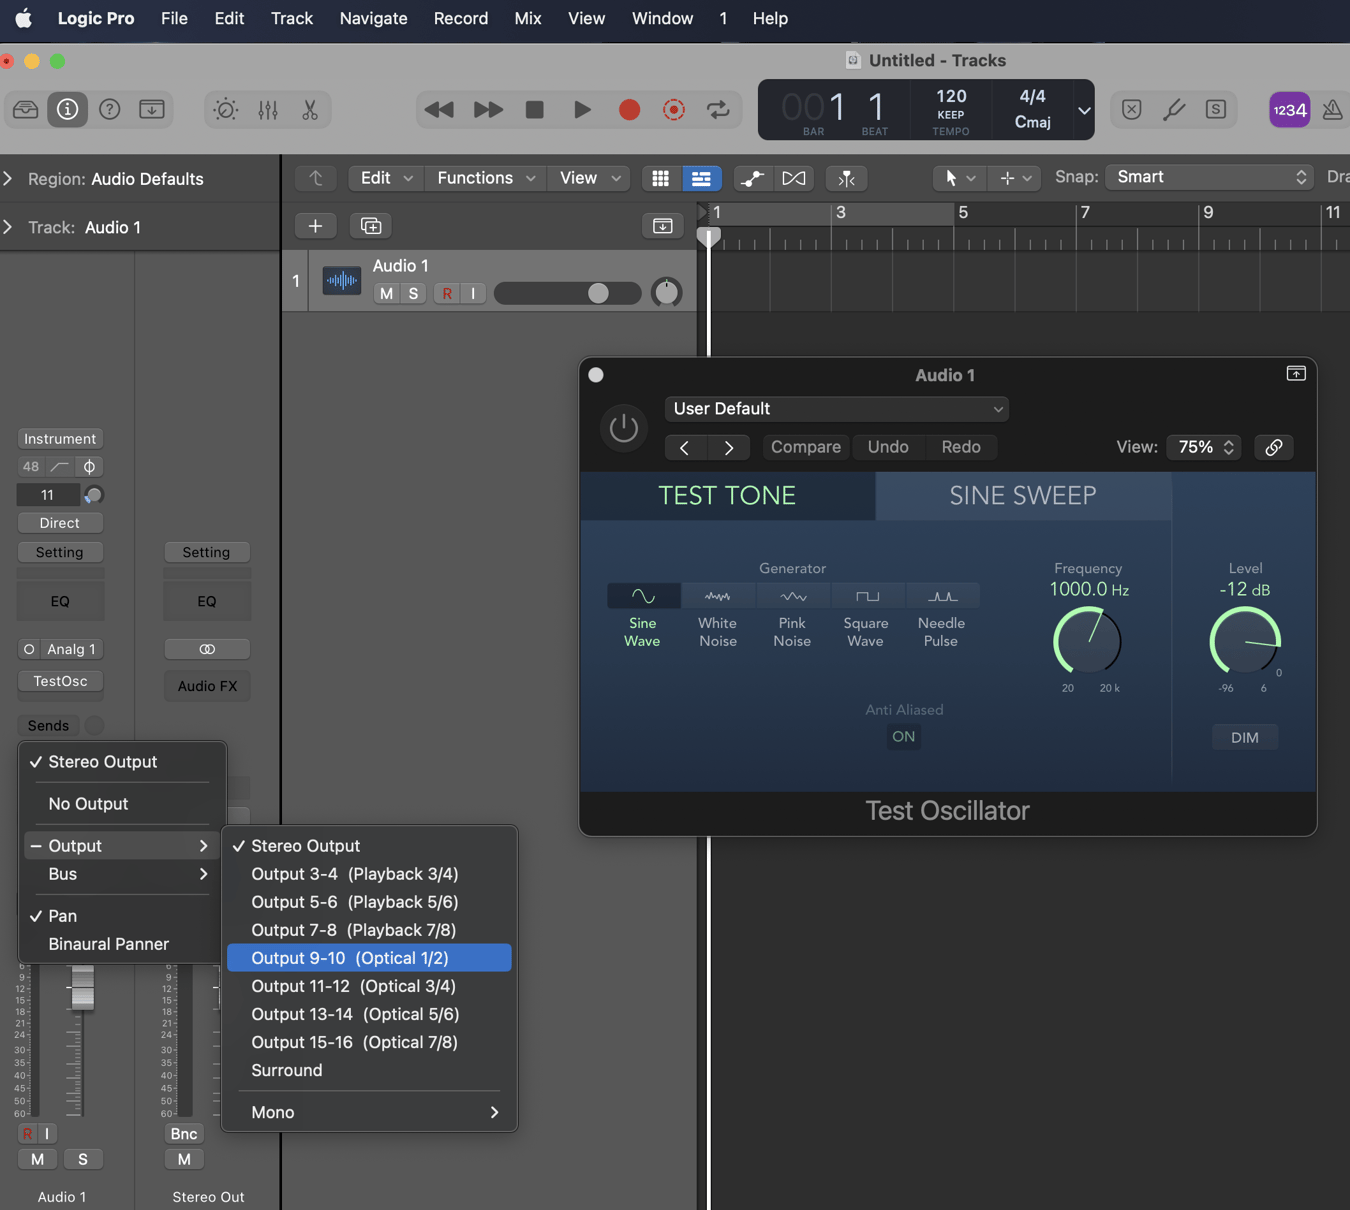
Task: Open the Mixer from the control bar
Action: pos(268,110)
